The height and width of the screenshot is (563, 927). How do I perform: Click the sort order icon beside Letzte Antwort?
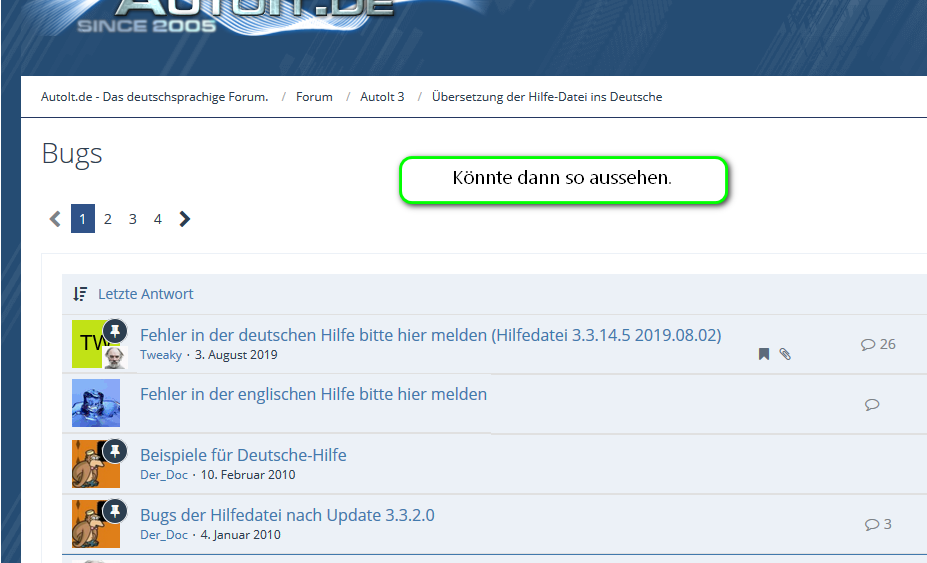click(x=81, y=294)
